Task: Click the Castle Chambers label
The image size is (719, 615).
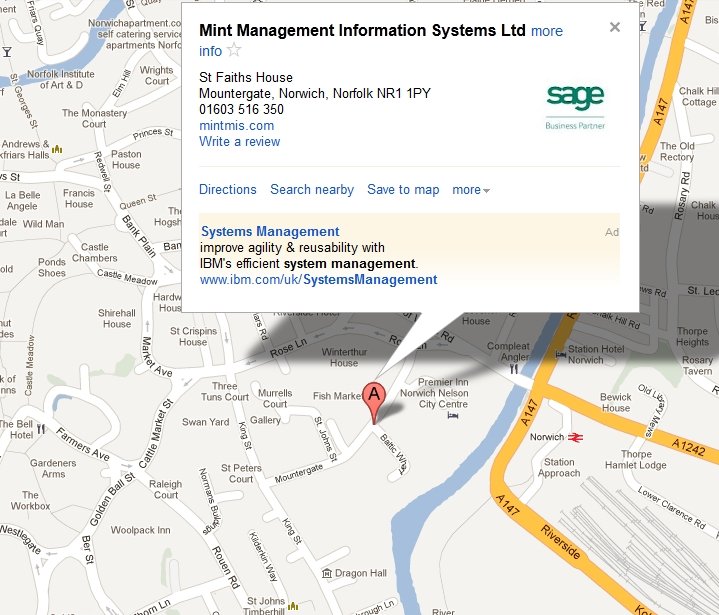Action: pyautogui.click(x=94, y=252)
